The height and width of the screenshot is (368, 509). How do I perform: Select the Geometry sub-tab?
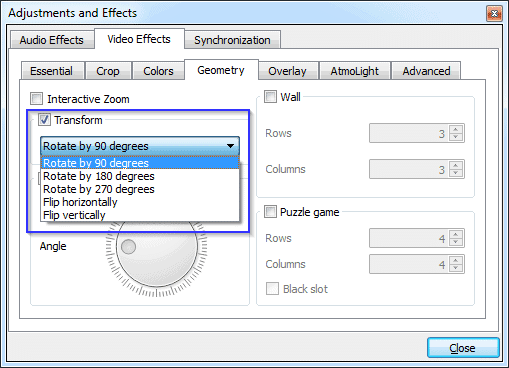tap(221, 70)
